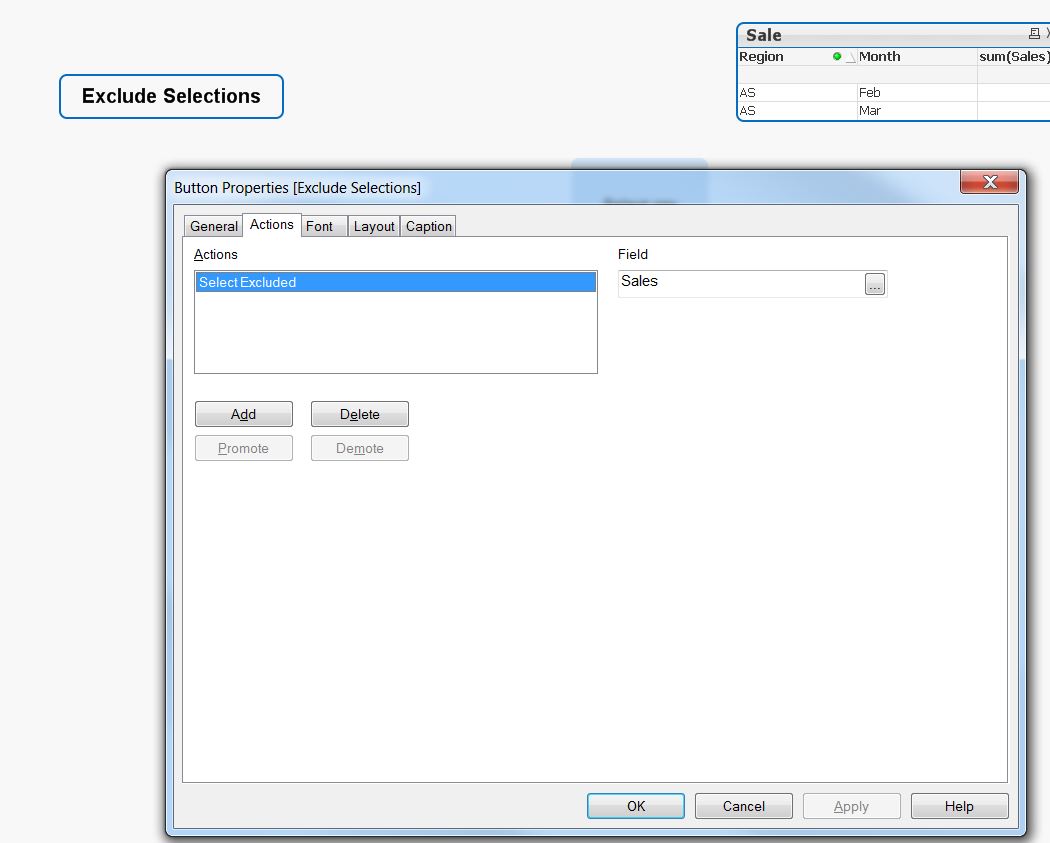This screenshot has width=1050, height=843.
Task: Click the green selection indicator beside Region
Action: tap(836, 56)
